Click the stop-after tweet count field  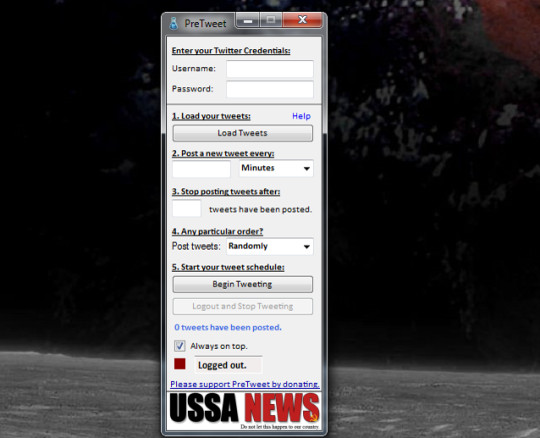click(187, 208)
